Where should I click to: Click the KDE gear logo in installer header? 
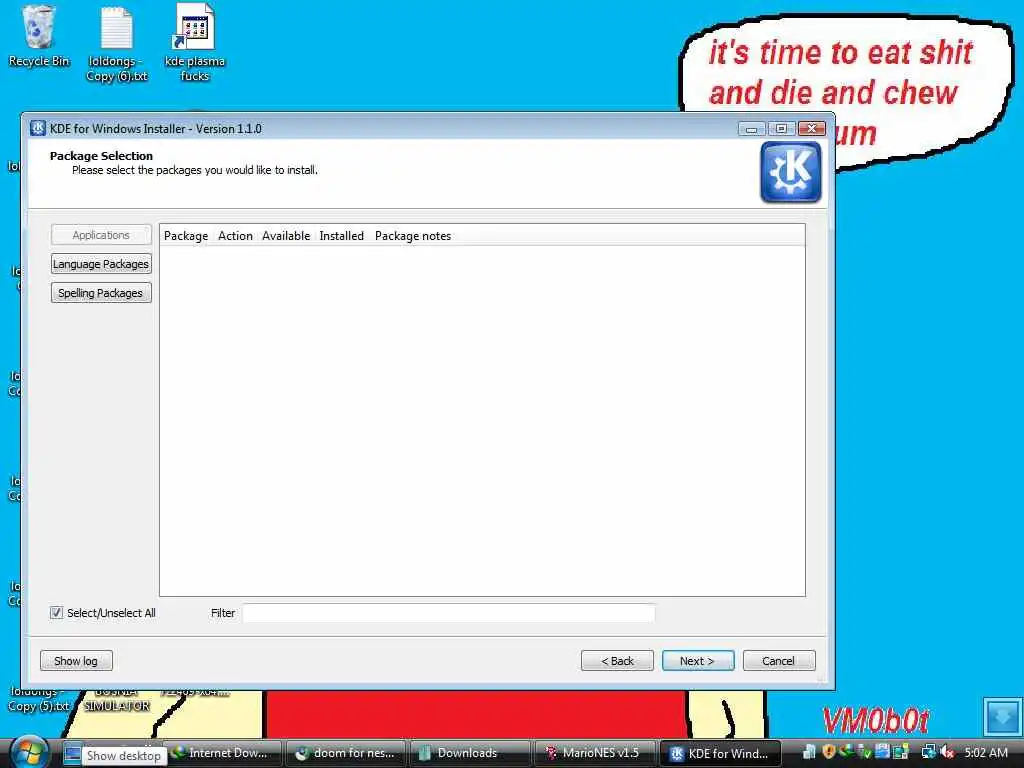pos(791,172)
